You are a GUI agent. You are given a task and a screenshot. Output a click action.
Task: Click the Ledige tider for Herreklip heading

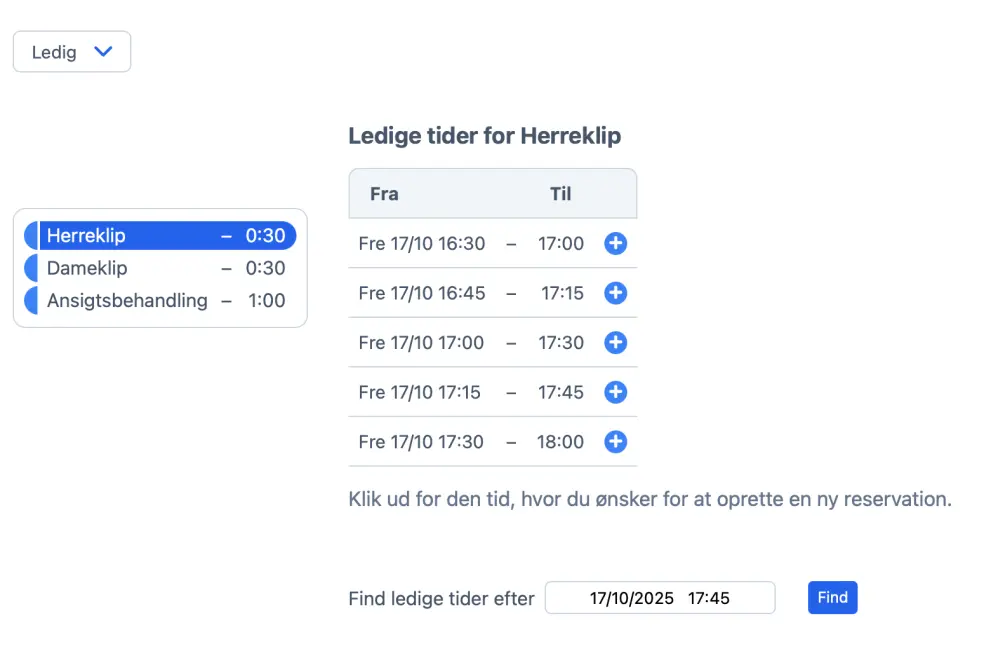coord(484,136)
